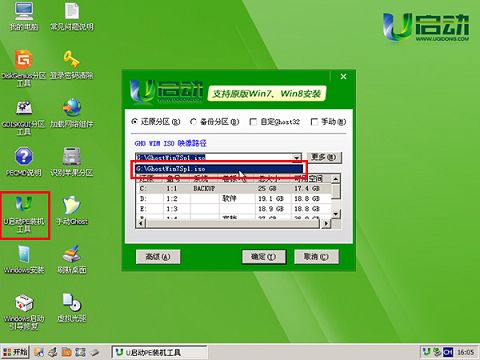Viewport: 480px width, 360px height.
Task: Click 刷新桌面 brush icon
Action: pos(72,260)
